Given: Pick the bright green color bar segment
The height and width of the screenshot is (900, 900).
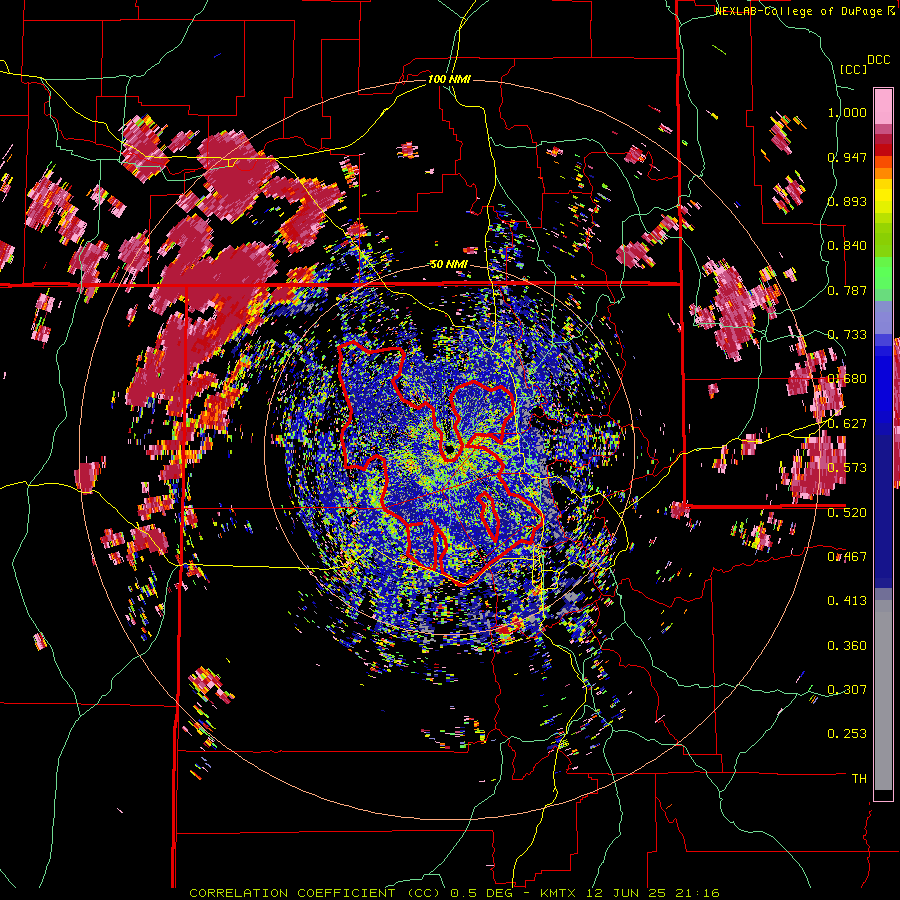Looking at the screenshot, I should click(883, 273).
